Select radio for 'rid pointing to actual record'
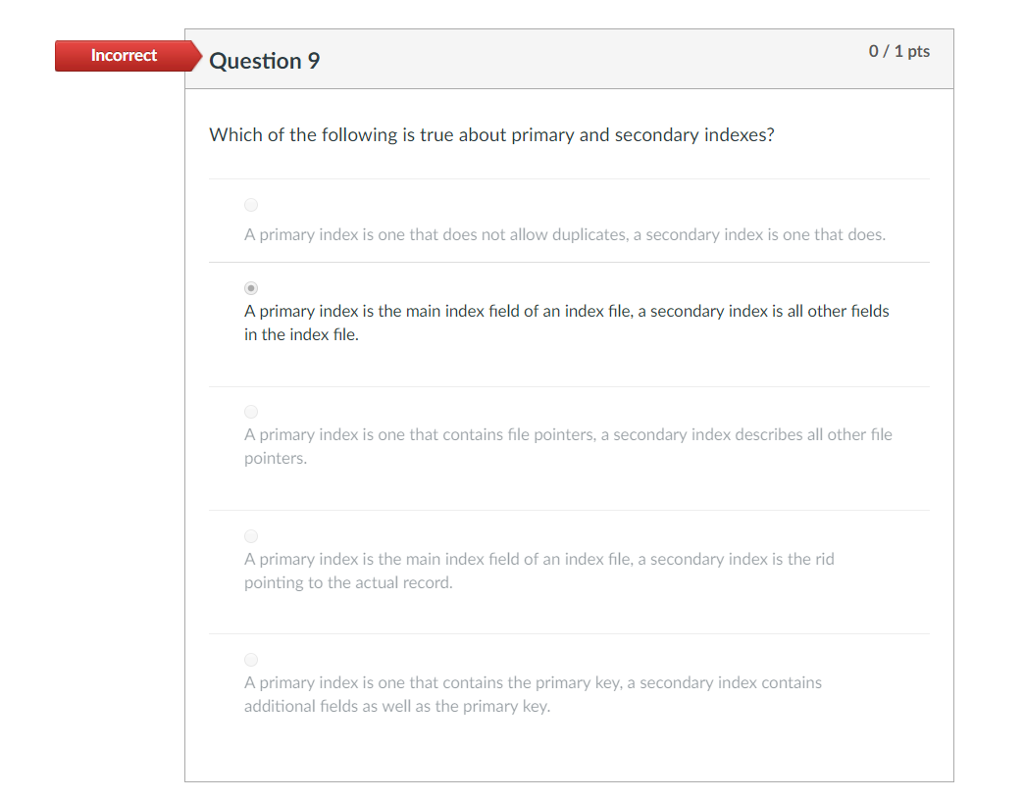Screen dimensions: 1024x799 [x=251, y=536]
